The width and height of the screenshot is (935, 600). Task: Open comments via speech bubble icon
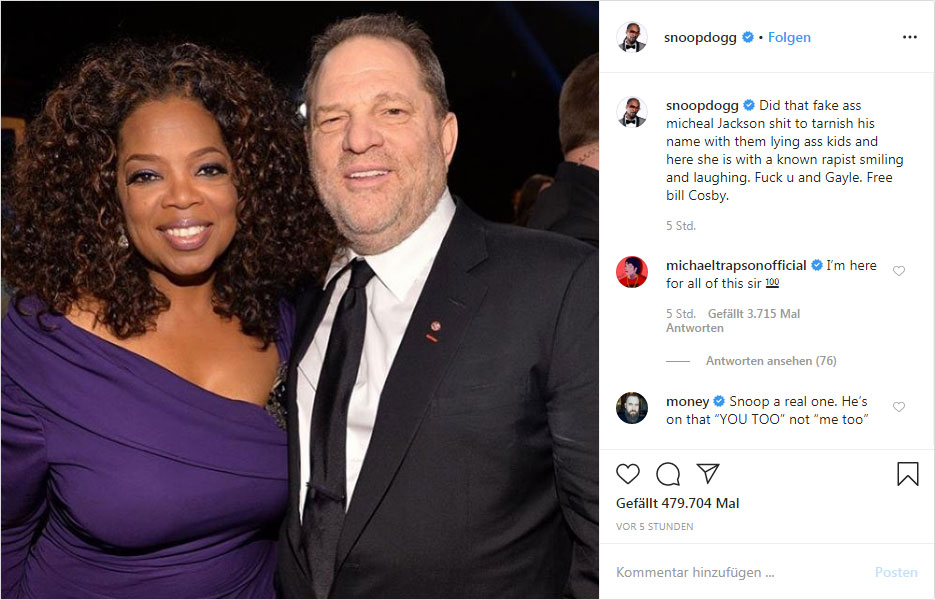[668, 474]
